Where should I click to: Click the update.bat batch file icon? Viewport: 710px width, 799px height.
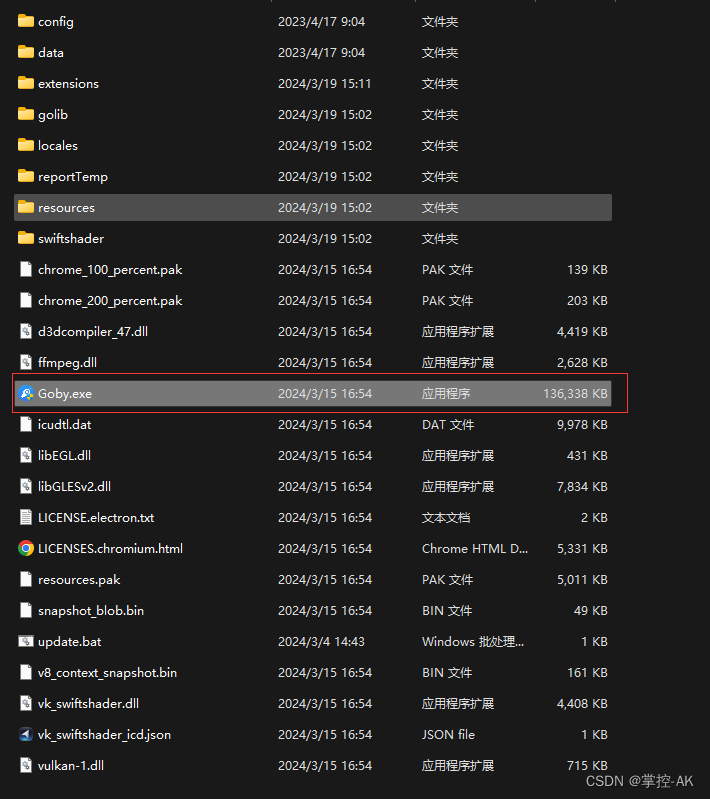pos(26,641)
